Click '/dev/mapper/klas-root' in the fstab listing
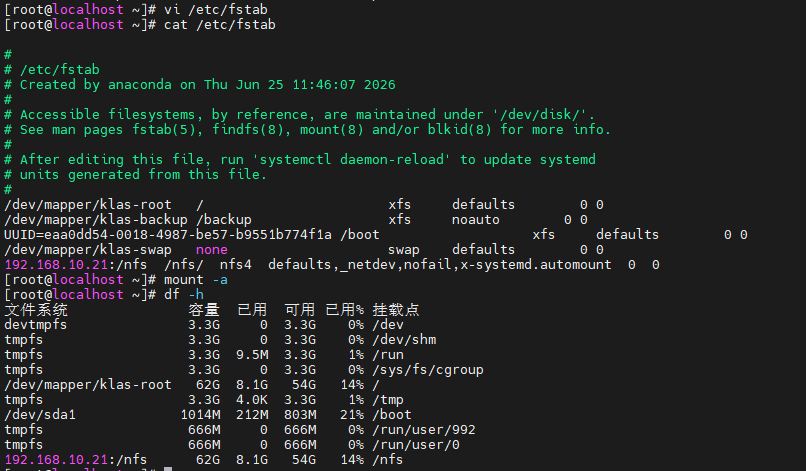Screen dimensions: 806x471 pos(88,205)
